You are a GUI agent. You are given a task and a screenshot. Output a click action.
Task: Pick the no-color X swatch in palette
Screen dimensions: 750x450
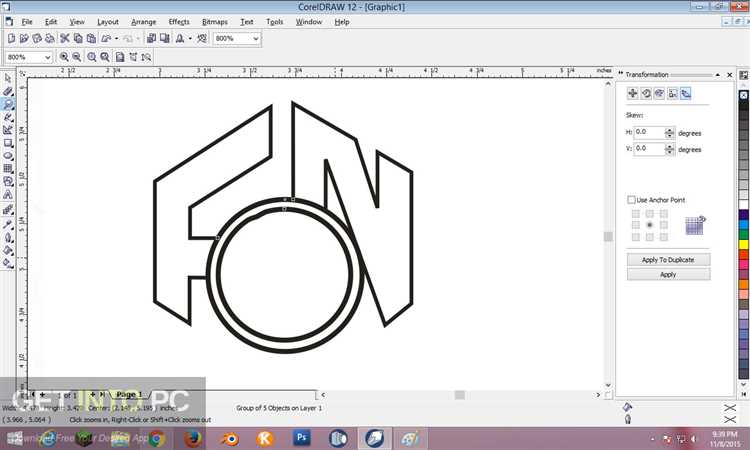[743, 95]
